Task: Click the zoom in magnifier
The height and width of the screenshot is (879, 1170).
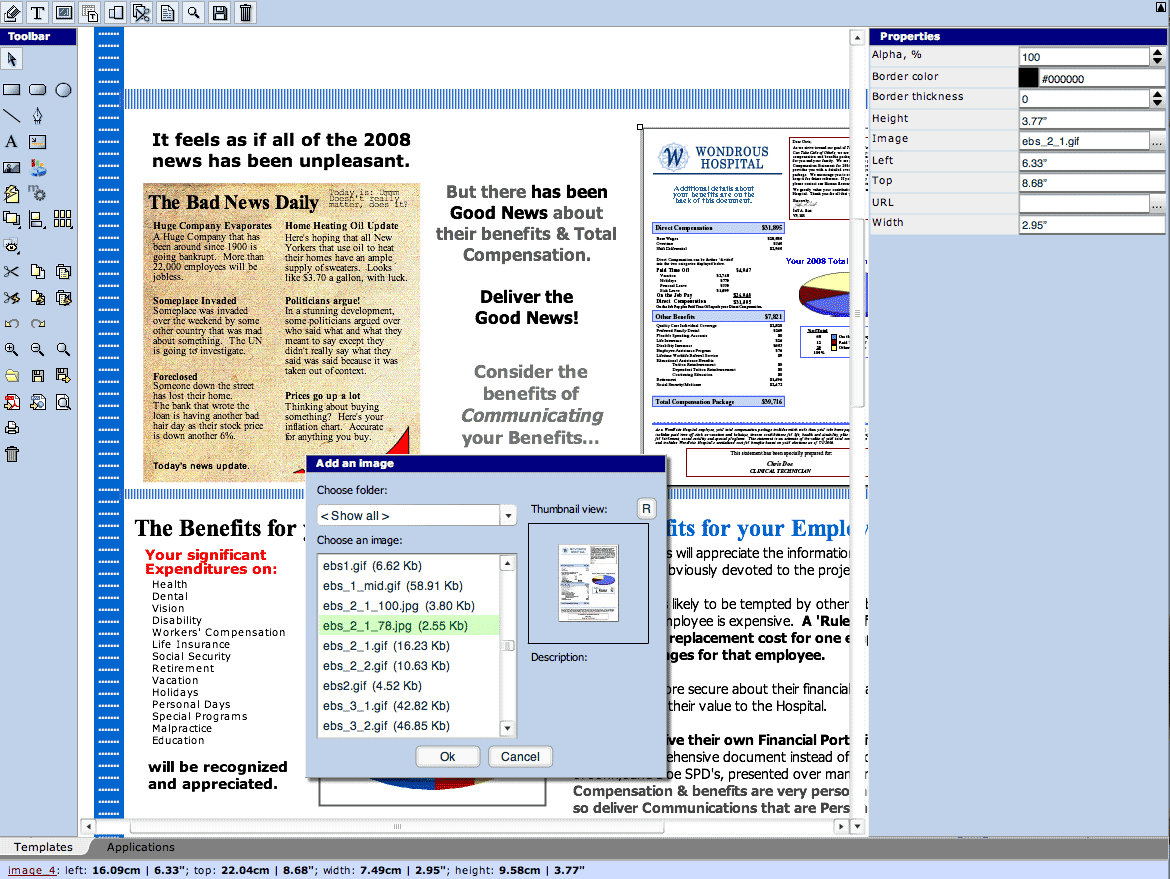Action: click(x=11, y=349)
